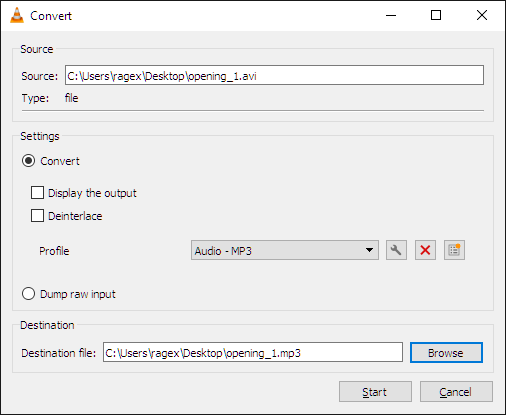The width and height of the screenshot is (506, 415).
Task: Start the conversion
Action: (375, 392)
